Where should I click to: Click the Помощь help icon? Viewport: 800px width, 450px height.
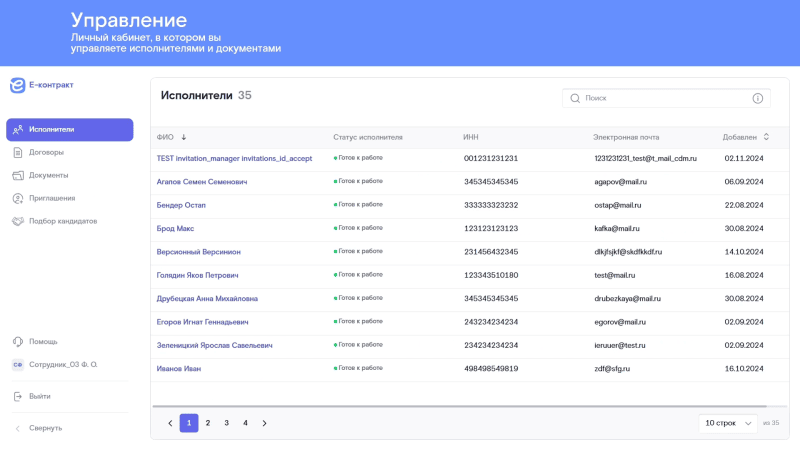pos(18,341)
